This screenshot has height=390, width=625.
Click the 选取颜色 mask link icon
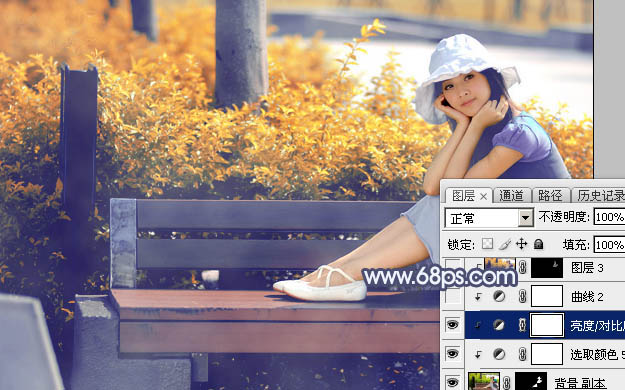[x=523, y=354]
